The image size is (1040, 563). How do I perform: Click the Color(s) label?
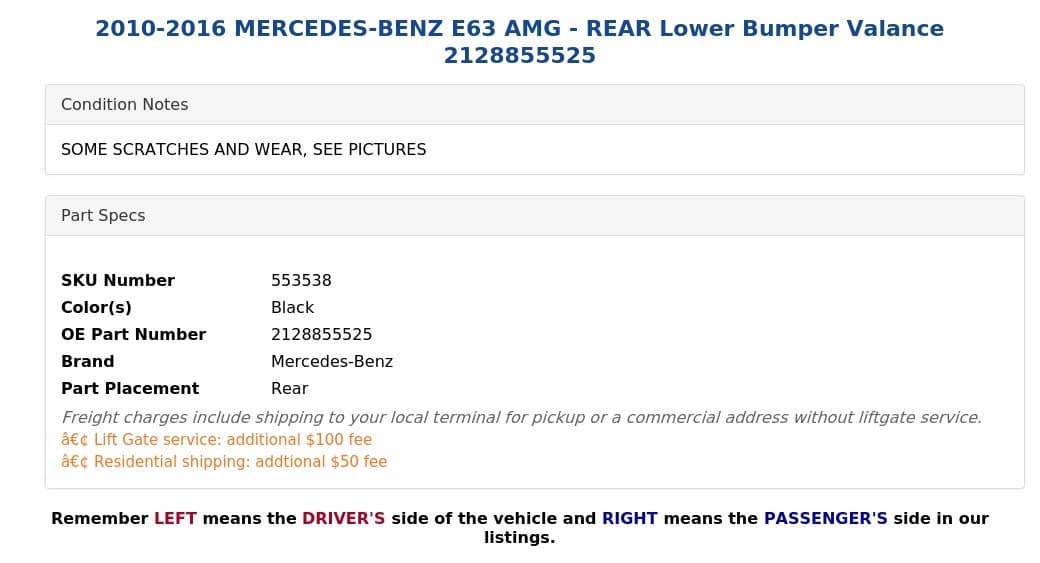click(x=96, y=307)
